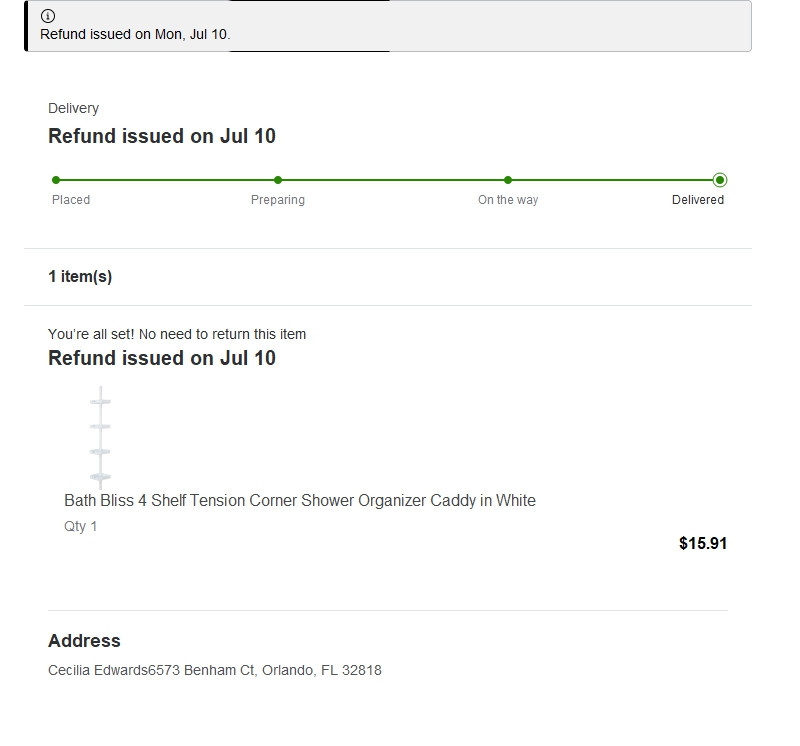Screen dimensions: 800x746
Task: Click the 'No need to return this item' notice
Action: pyautogui.click(x=177, y=334)
